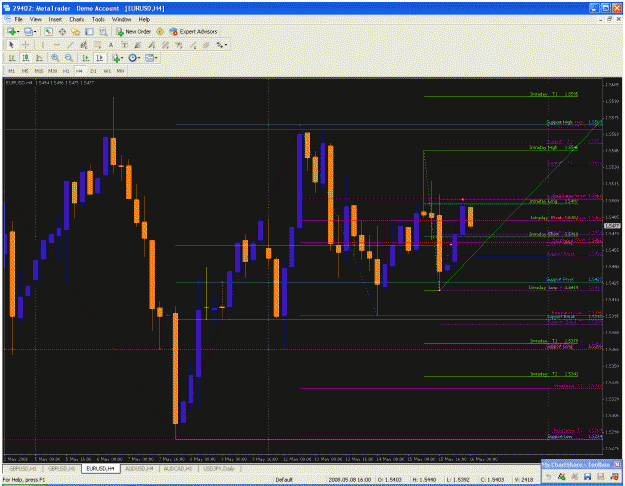Expand the Periods clock dropdown
This screenshot has width=625, height=486.
click(x=139, y=58)
